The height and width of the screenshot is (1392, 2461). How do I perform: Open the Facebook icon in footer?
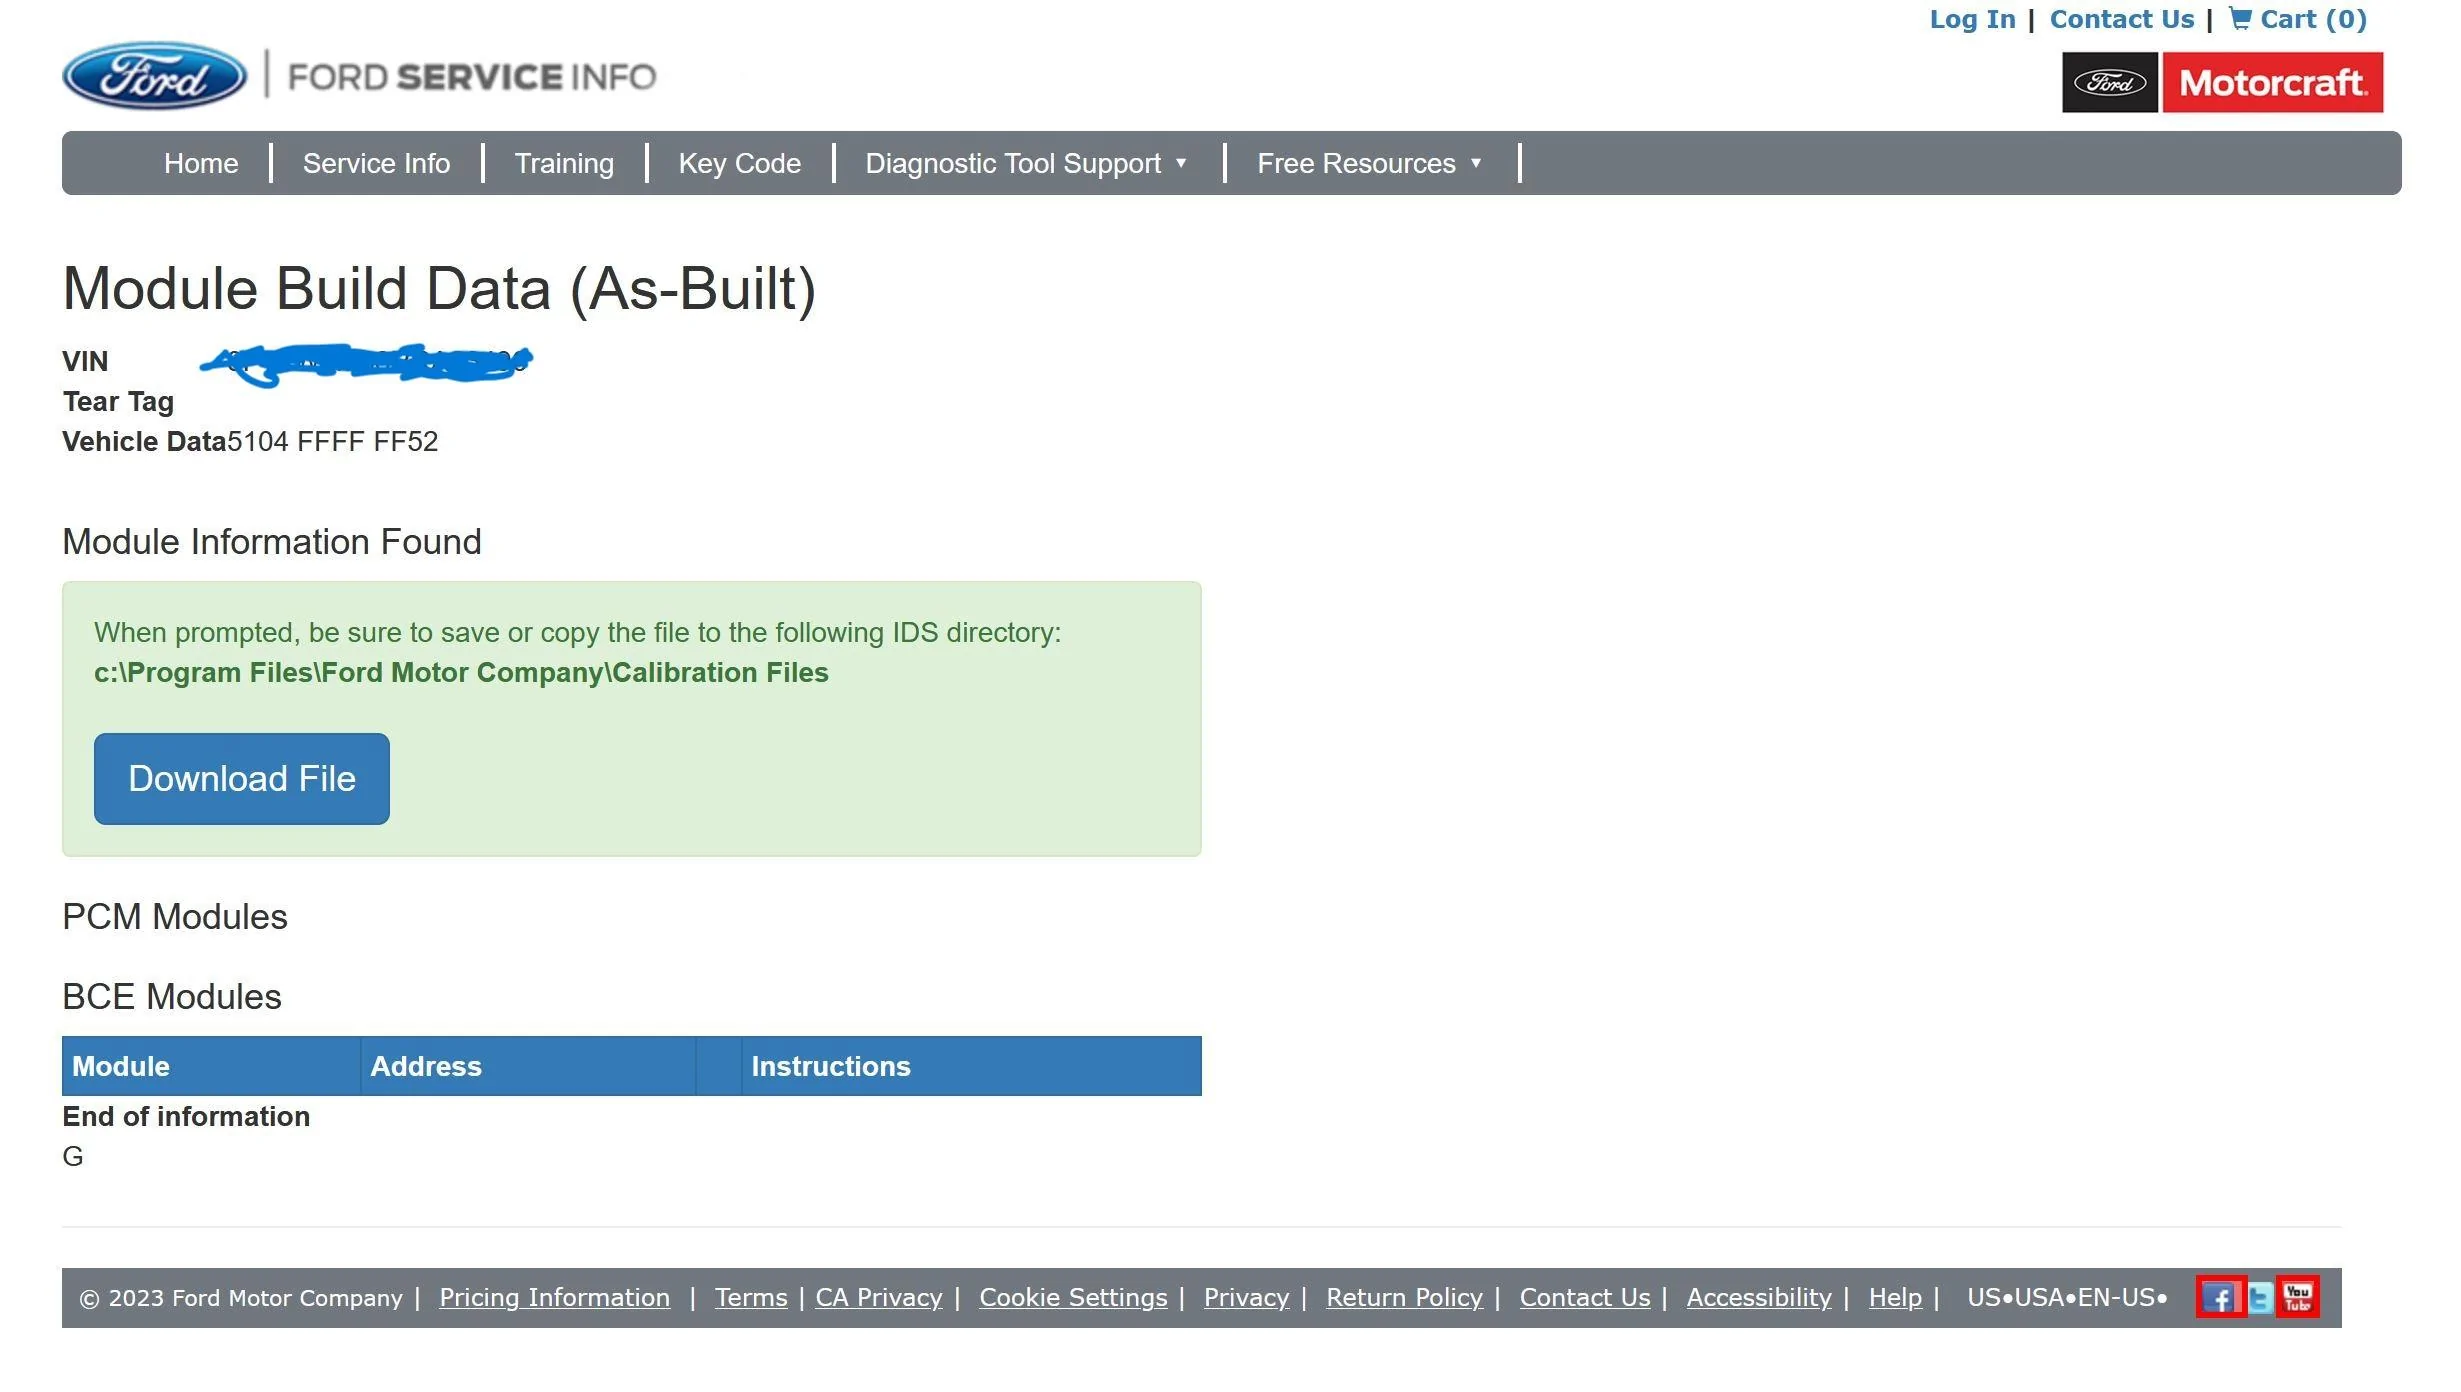pyautogui.click(x=2220, y=1298)
